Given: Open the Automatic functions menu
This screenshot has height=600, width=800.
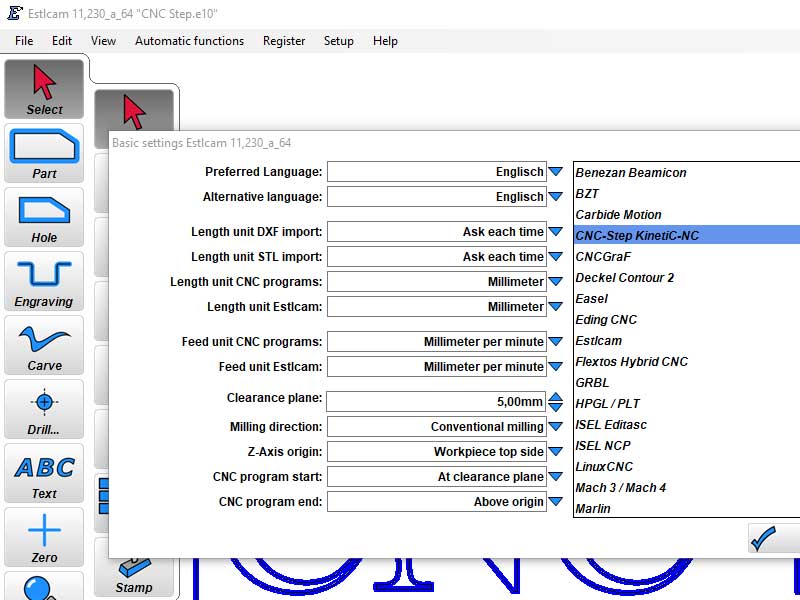Looking at the screenshot, I should [189, 41].
